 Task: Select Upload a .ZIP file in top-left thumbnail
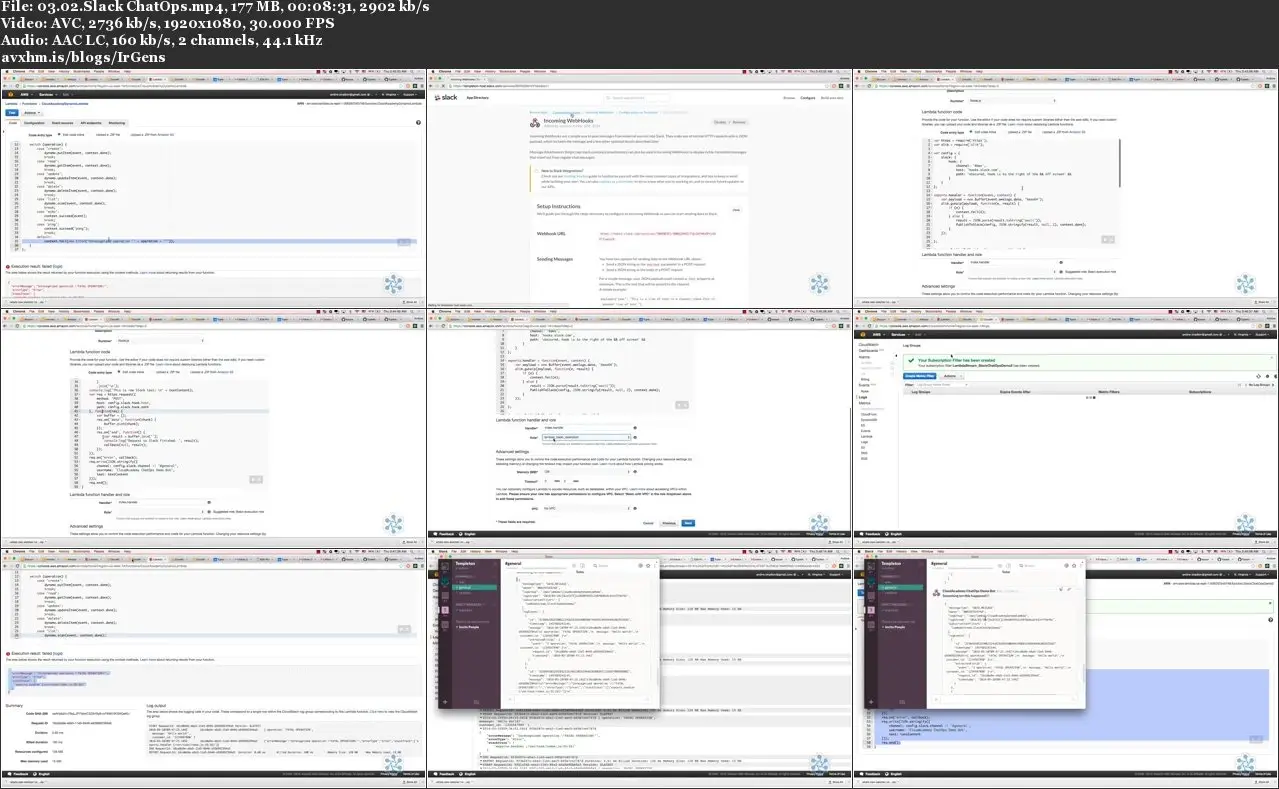point(107,135)
